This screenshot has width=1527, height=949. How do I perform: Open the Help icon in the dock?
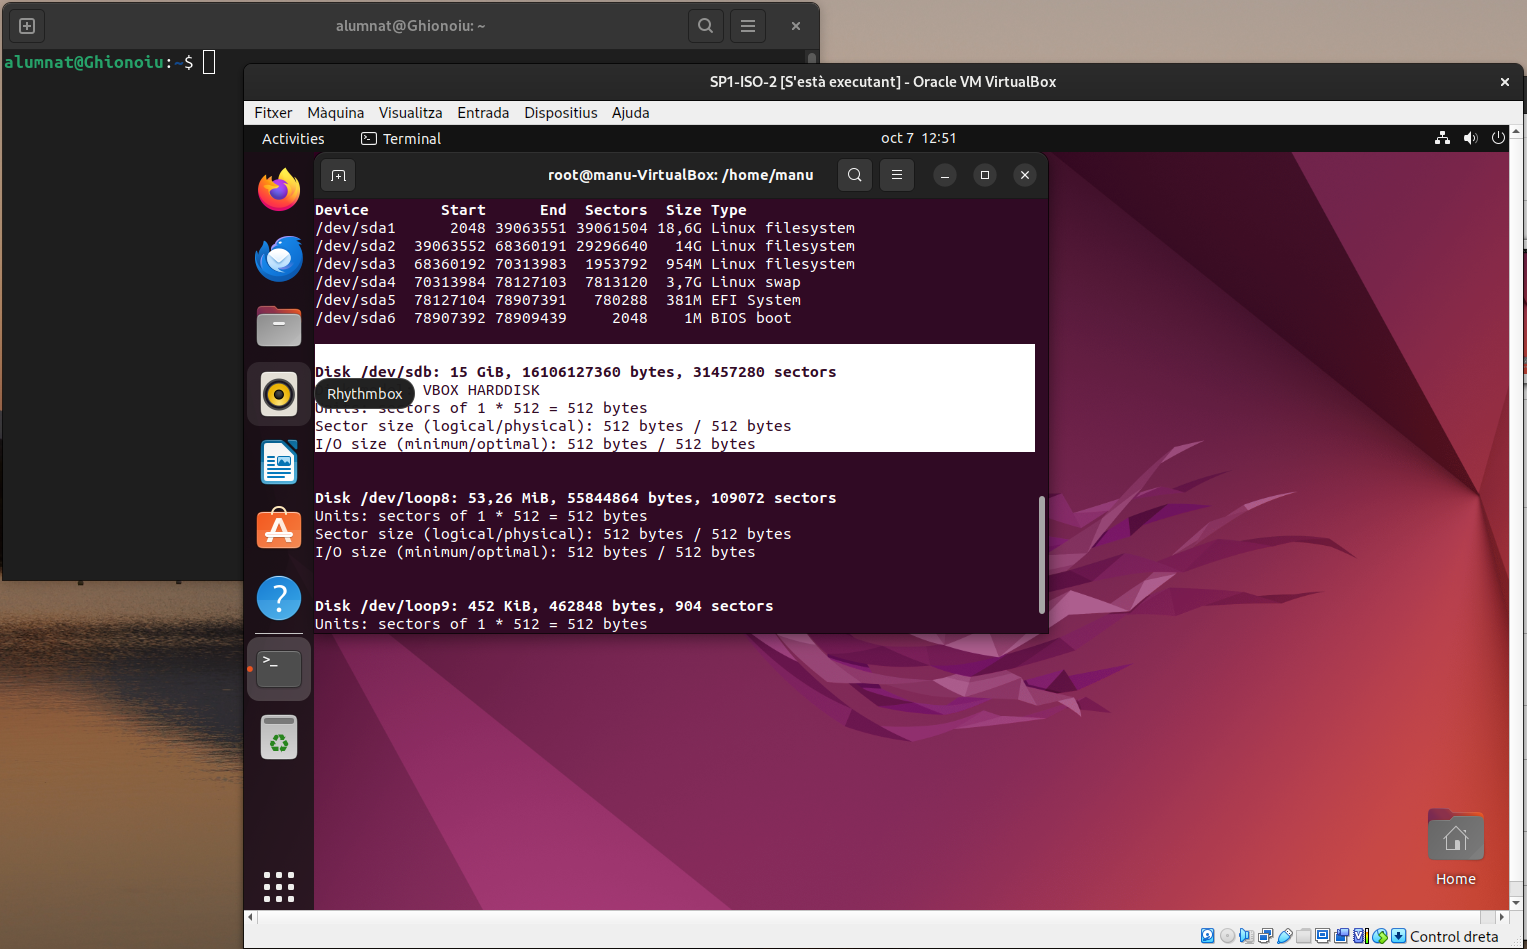coord(279,598)
